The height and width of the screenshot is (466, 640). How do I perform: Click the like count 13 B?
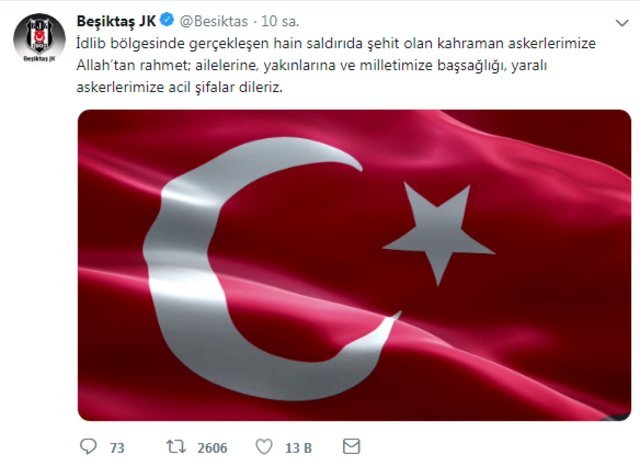tap(298, 448)
